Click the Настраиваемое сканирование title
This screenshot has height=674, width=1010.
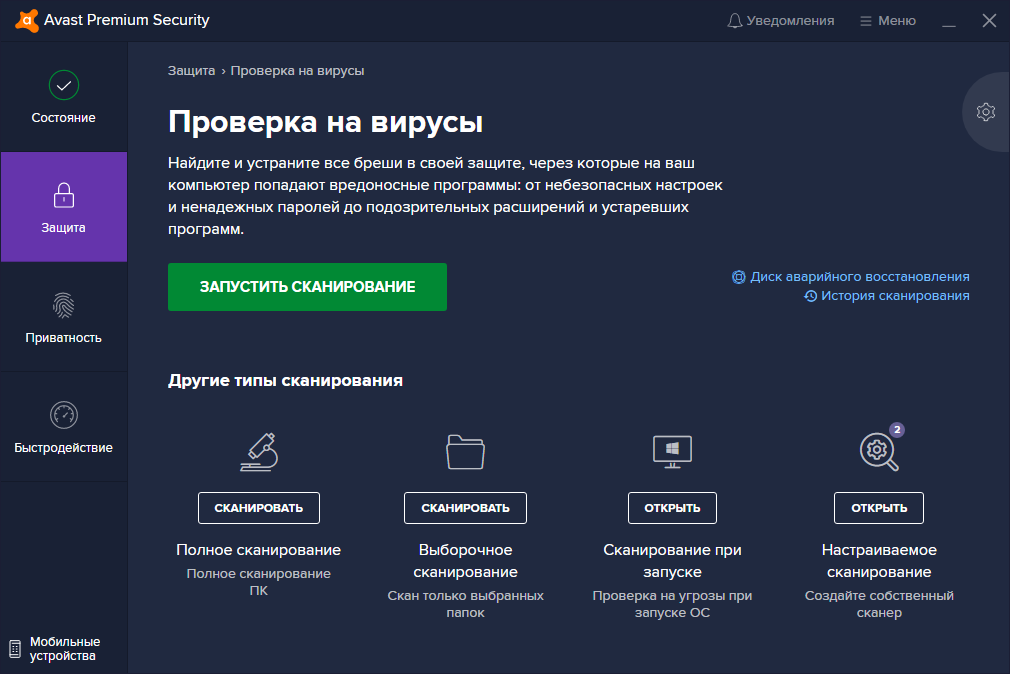pyautogui.click(x=879, y=561)
